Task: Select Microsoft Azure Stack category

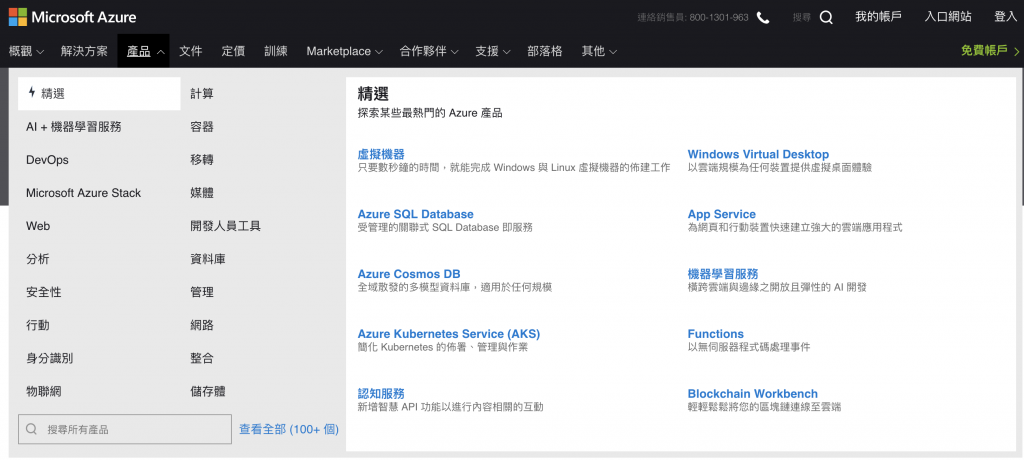Action: 84,193
